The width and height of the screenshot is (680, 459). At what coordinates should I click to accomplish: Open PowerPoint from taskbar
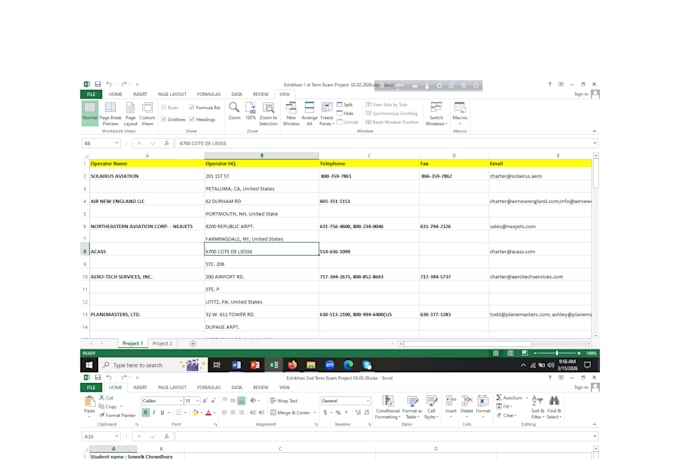point(255,365)
